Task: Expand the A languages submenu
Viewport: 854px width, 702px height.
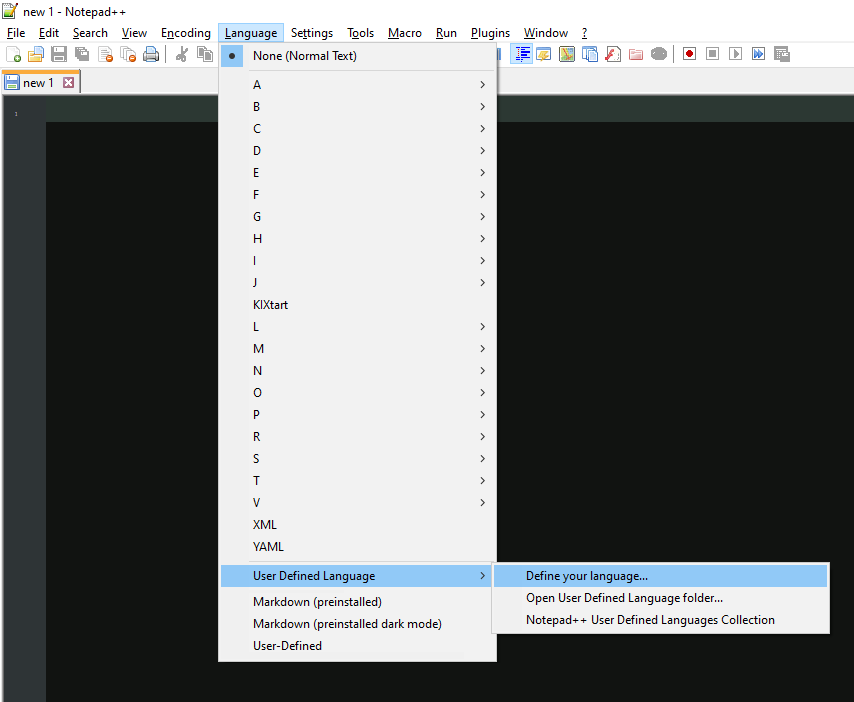Action: point(357,84)
